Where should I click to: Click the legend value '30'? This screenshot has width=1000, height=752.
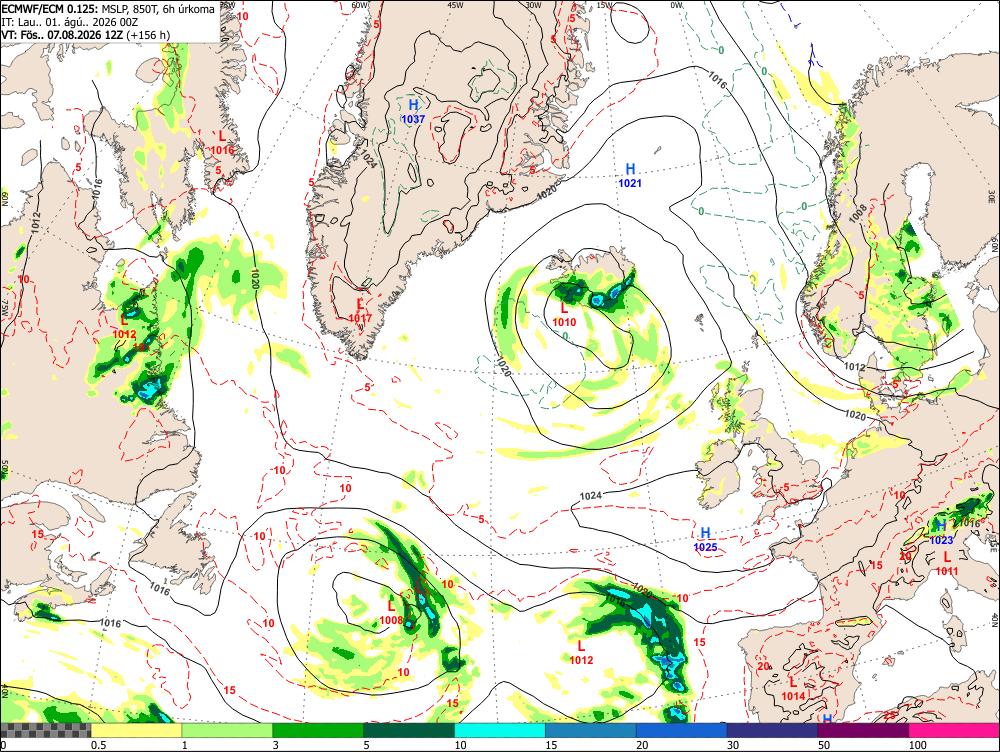coord(733,745)
